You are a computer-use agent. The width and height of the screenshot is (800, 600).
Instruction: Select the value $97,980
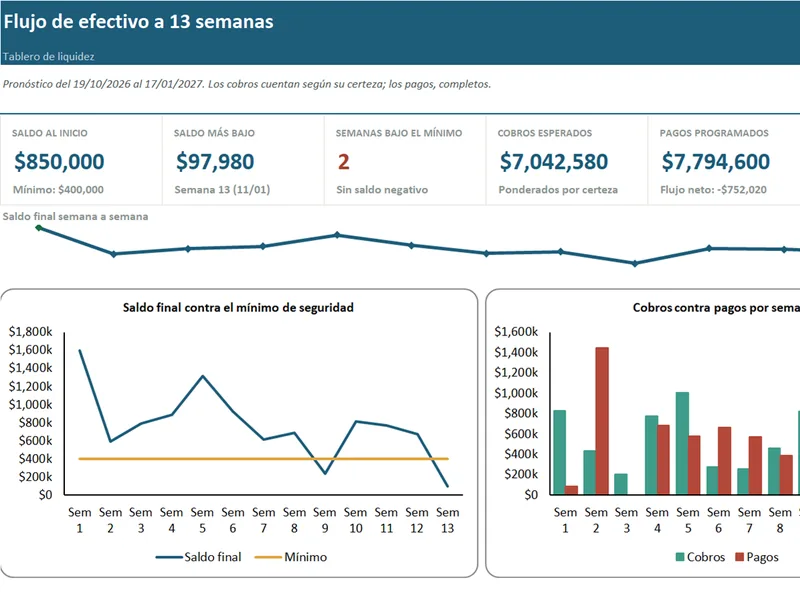pyautogui.click(x=215, y=161)
